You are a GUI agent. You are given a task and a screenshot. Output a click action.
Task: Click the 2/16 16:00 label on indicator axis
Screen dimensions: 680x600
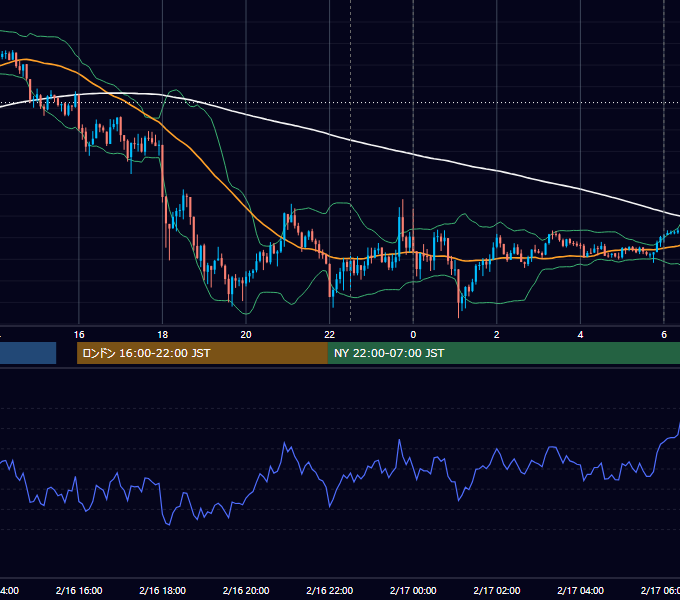coord(79,591)
